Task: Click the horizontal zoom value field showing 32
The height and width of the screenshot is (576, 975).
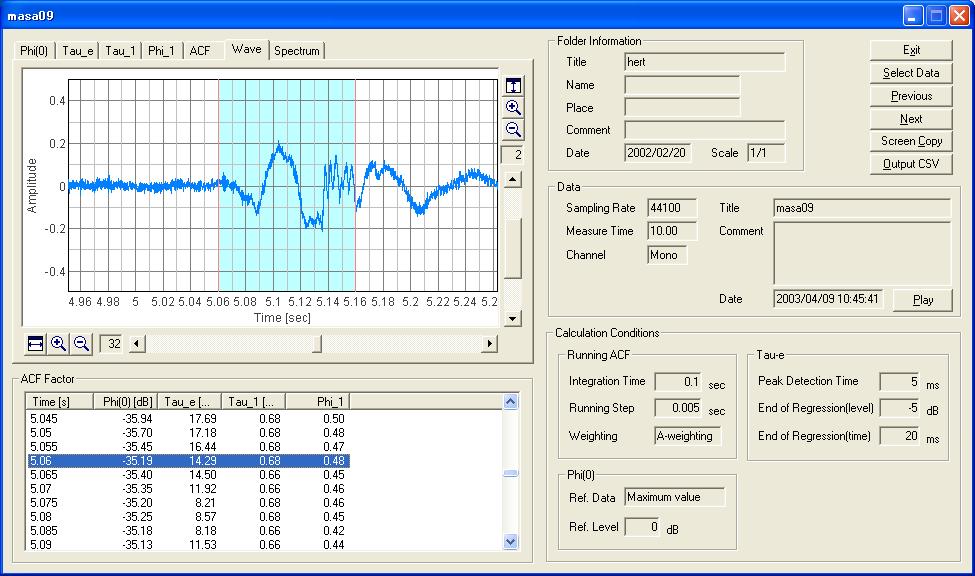Action: coord(112,343)
